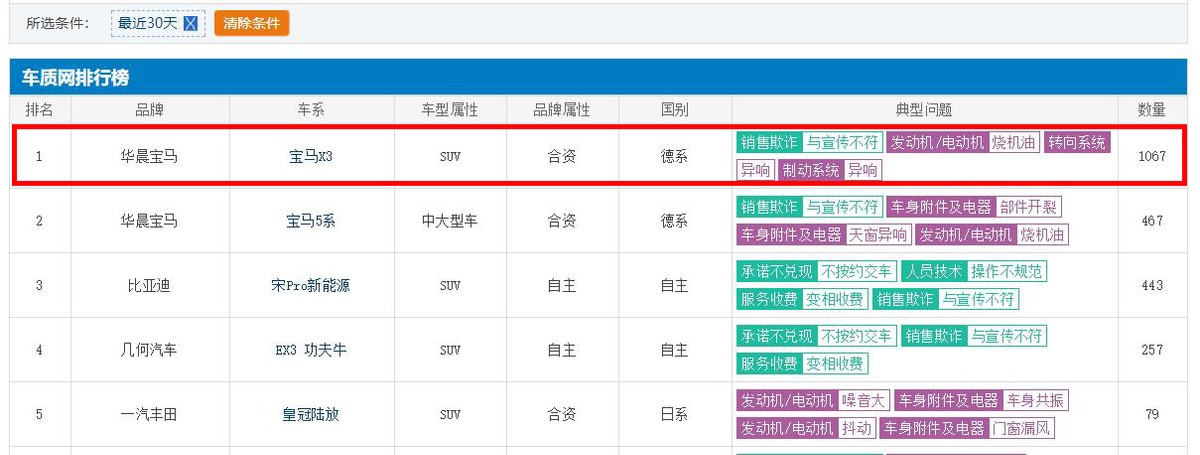Click 华晨宝马 brand in rank 1 row
Screen dimensions: 1200x455
pos(150,157)
